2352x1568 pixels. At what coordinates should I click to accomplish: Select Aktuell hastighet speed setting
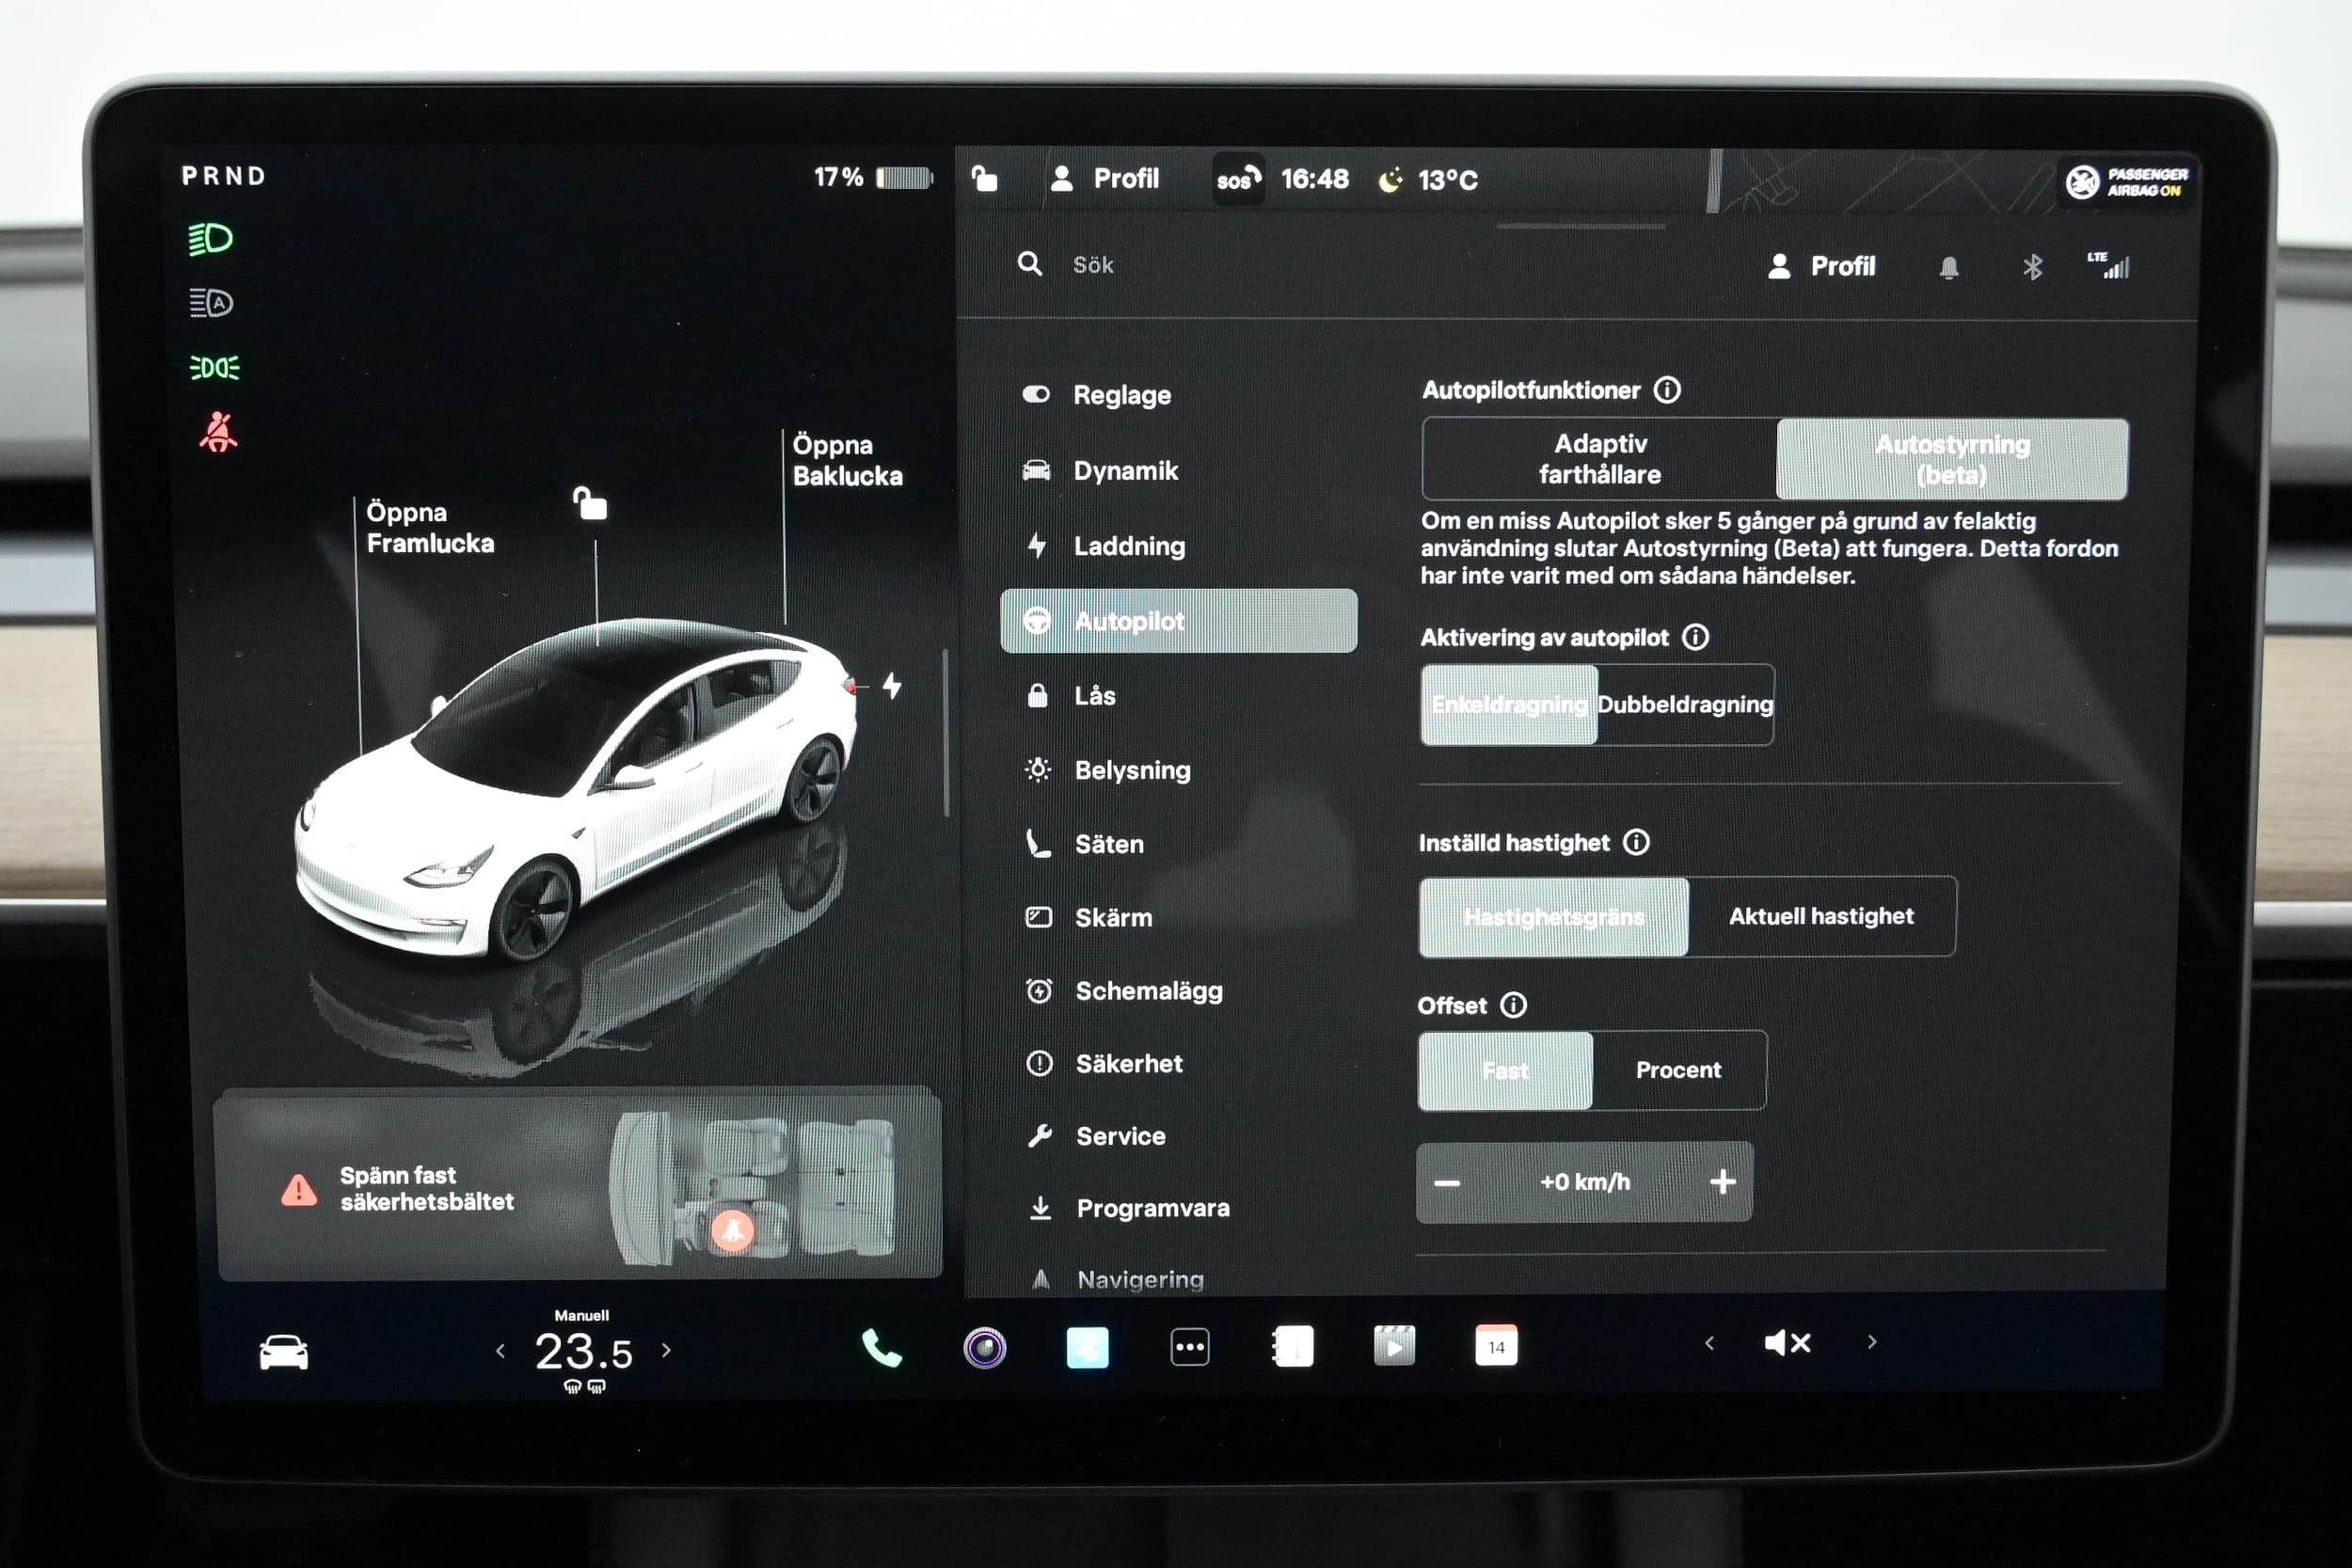click(1820, 913)
